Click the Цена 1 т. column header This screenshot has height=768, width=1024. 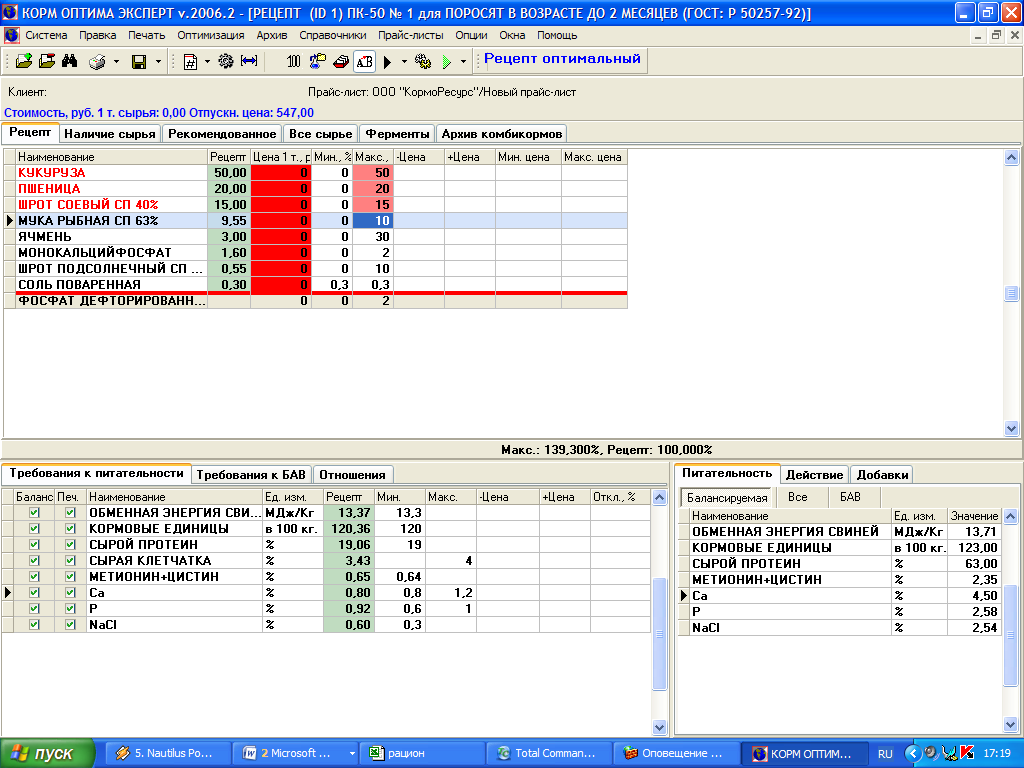click(281, 157)
